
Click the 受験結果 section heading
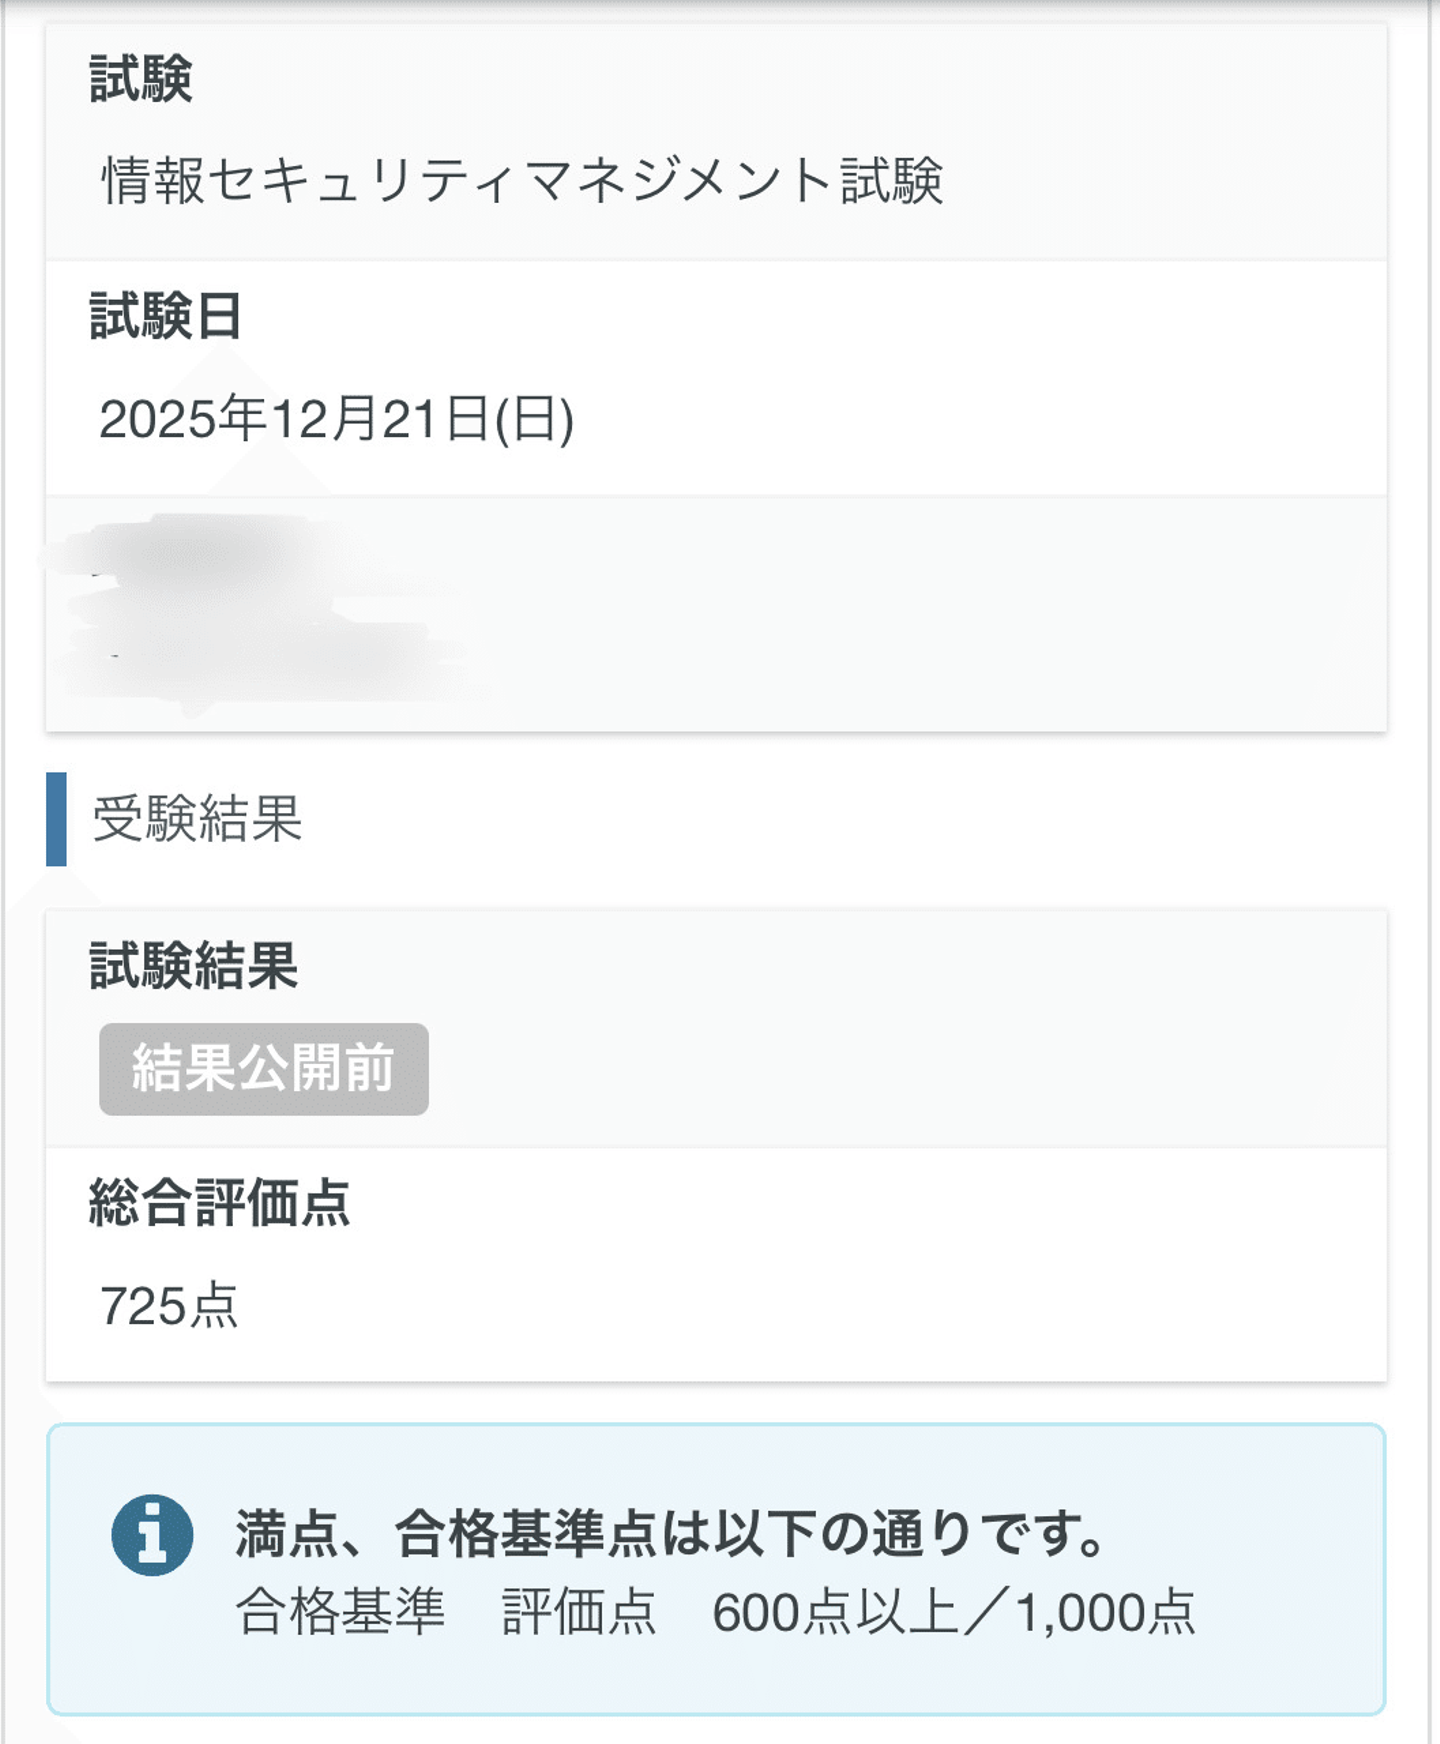198,819
